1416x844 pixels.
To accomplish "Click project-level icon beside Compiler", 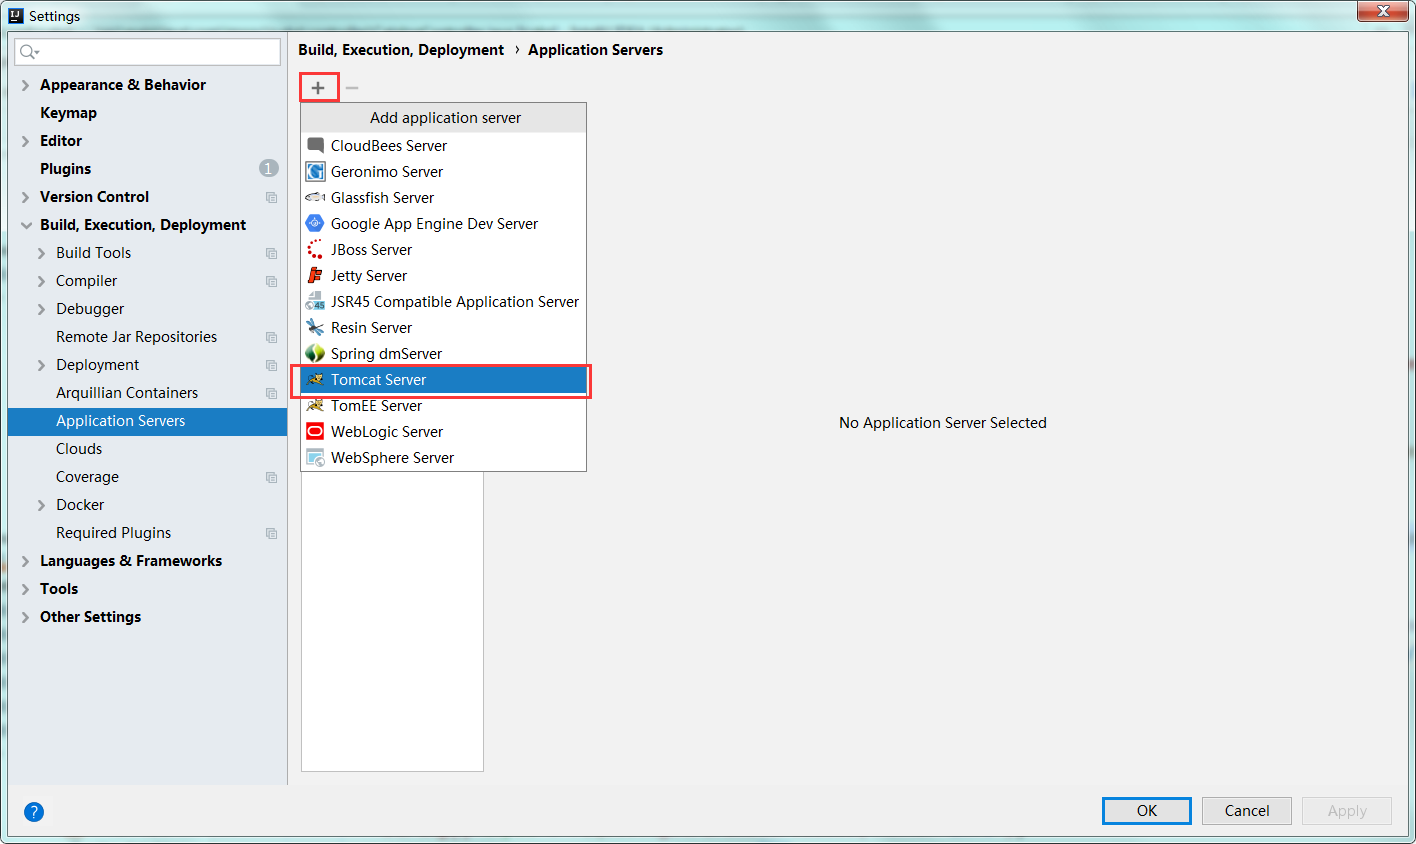I will (x=271, y=282).
